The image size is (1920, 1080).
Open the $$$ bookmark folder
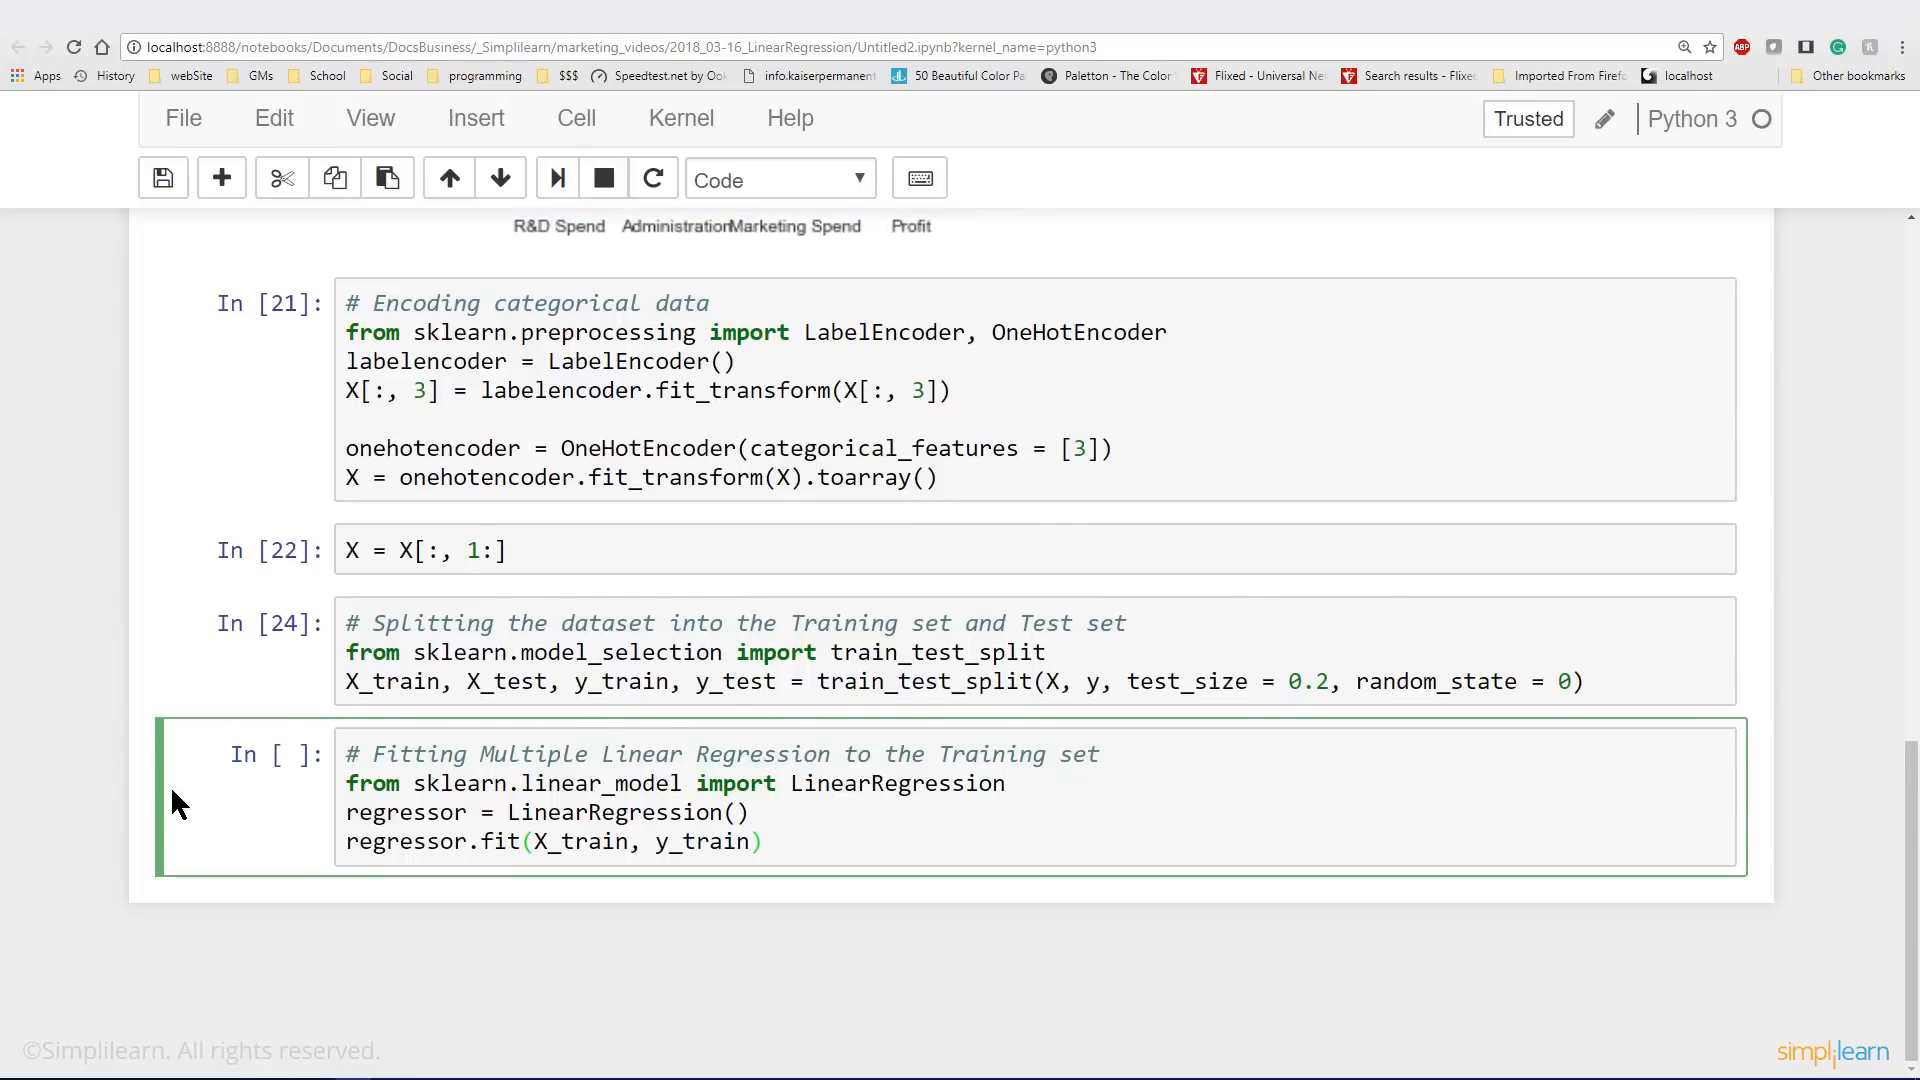click(558, 76)
